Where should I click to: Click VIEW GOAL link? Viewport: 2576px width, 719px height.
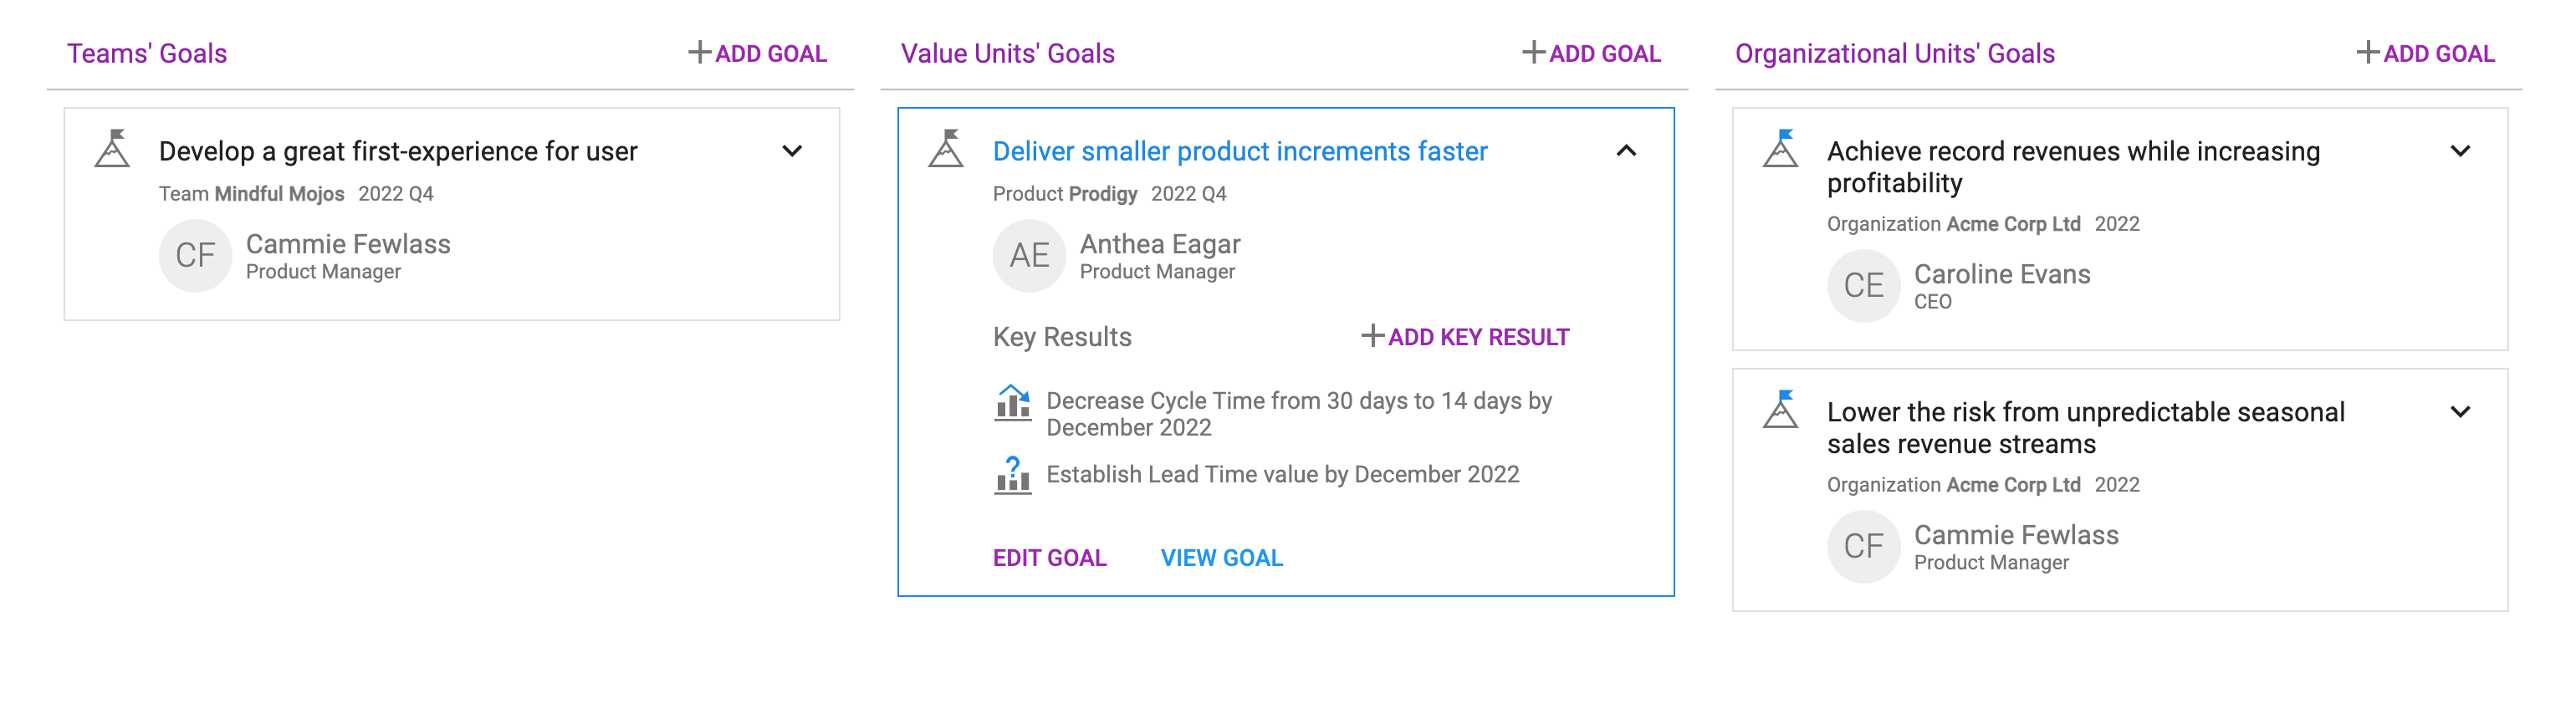point(1221,558)
